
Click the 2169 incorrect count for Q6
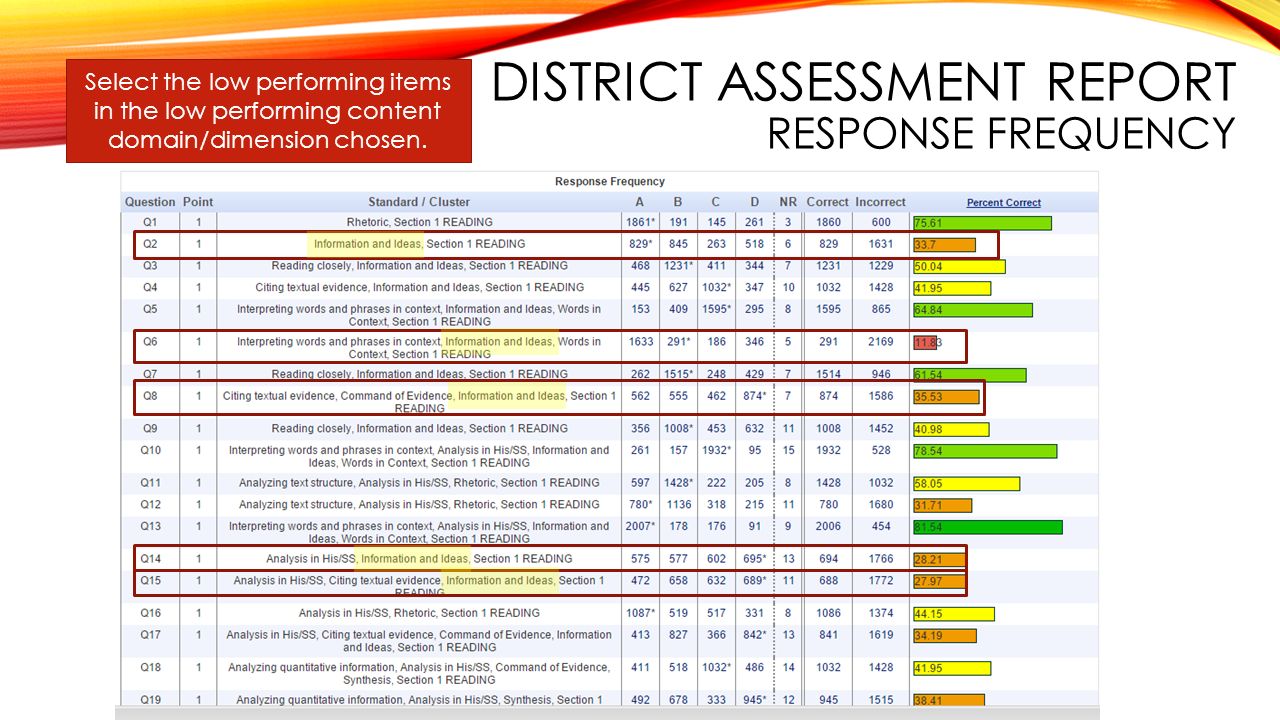(880, 342)
